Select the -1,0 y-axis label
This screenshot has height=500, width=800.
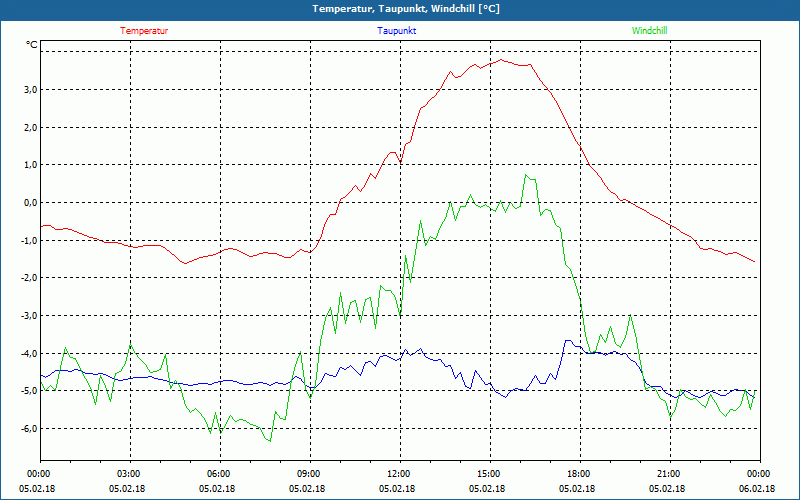[30, 240]
